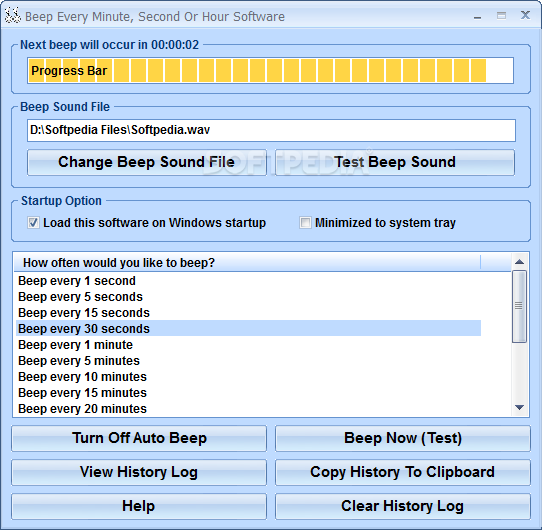Viewport: 542px width, 530px height.
Task: Select 'Beep every 15 minutes'
Action: [248, 392]
